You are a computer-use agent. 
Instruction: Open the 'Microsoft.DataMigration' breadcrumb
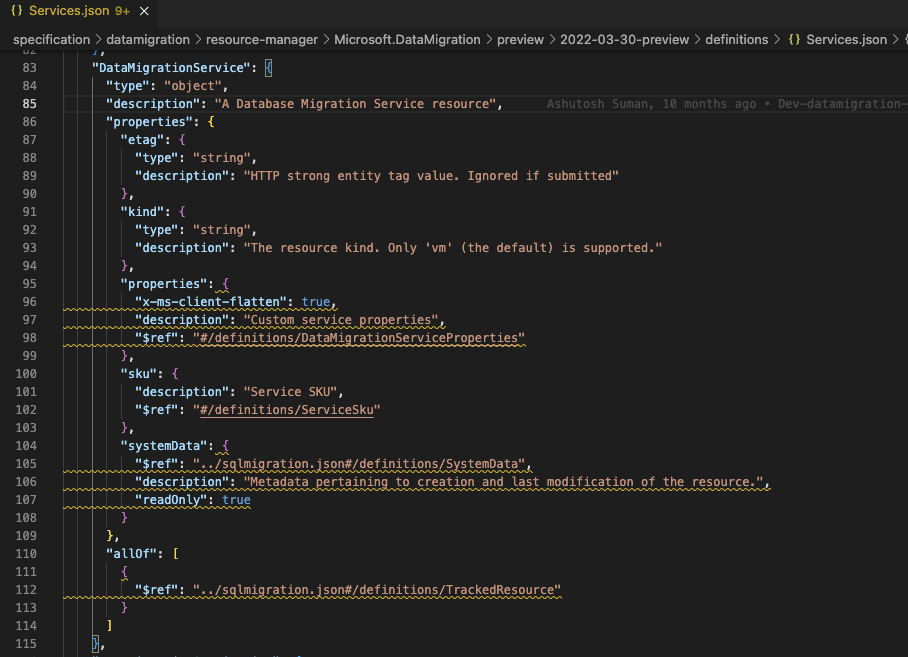[407, 39]
